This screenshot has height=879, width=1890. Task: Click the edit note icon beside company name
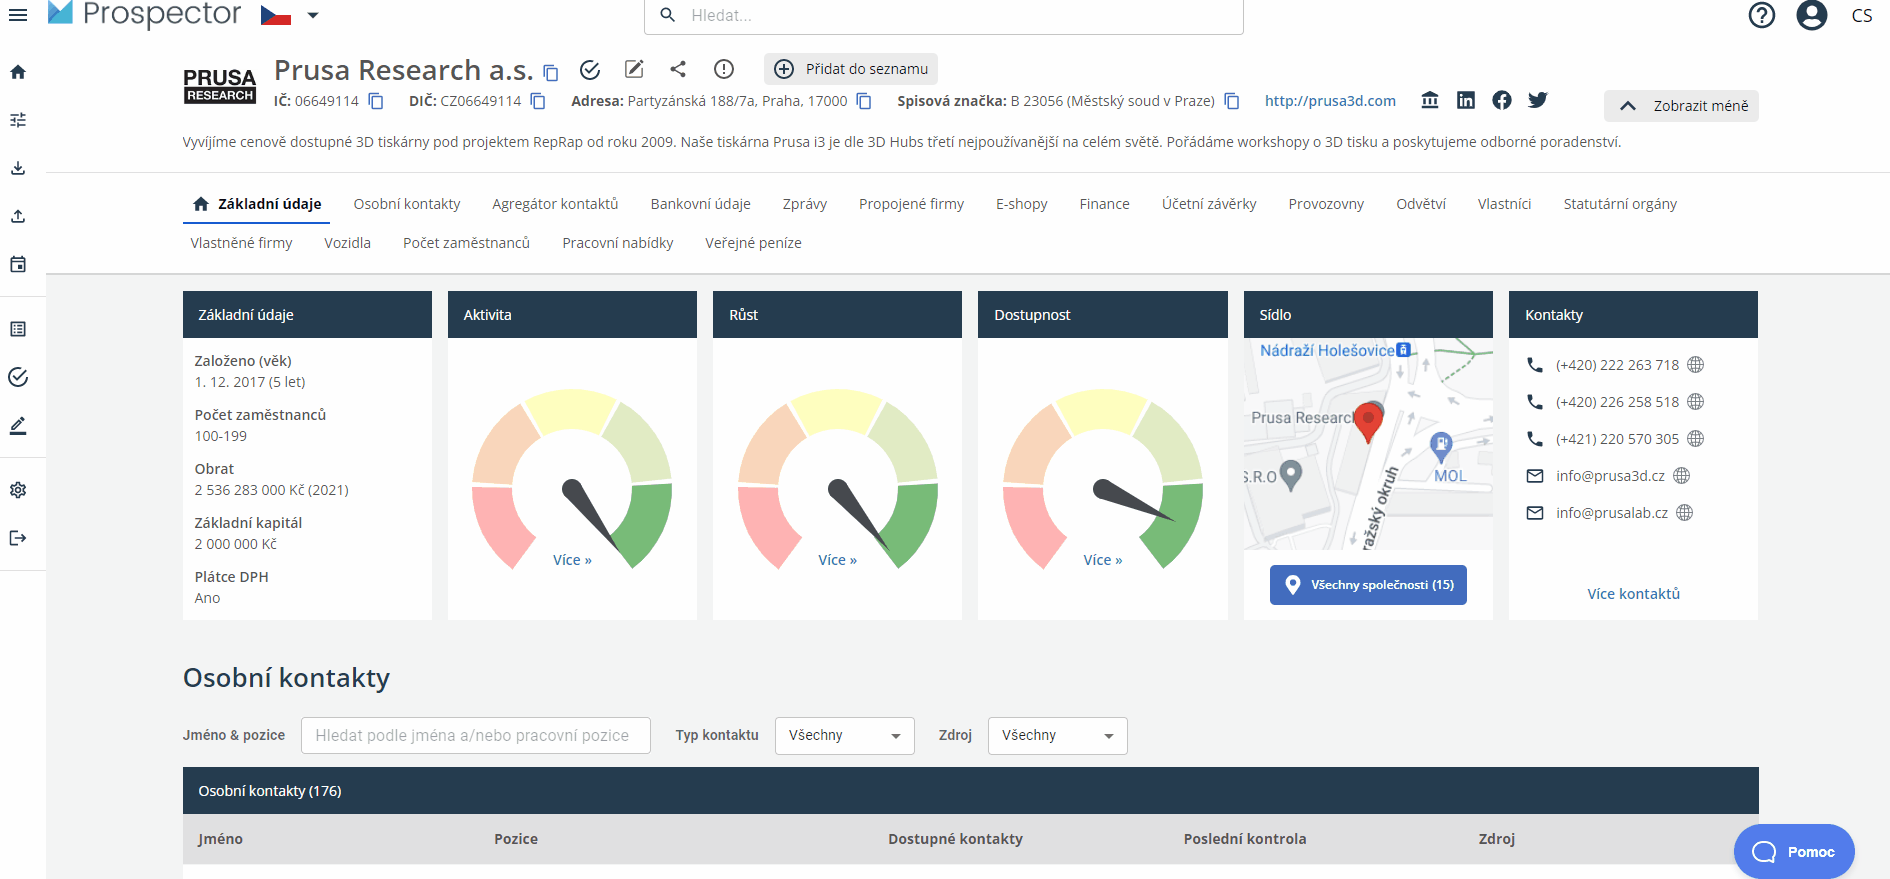tap(634, 69)
